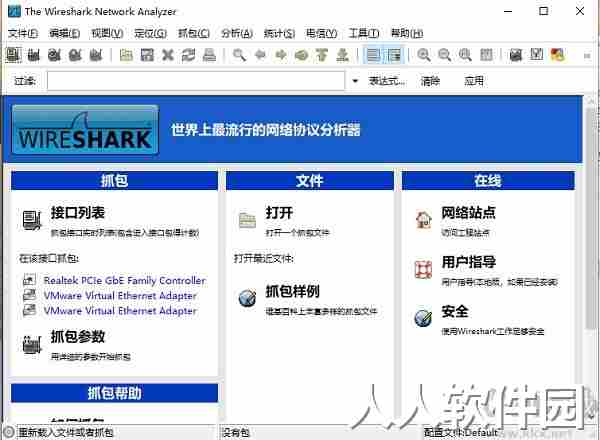Restart the capture toolbar icon
Image resolution: width=600 pixels, height=440 pixels.
click(96, 55)
